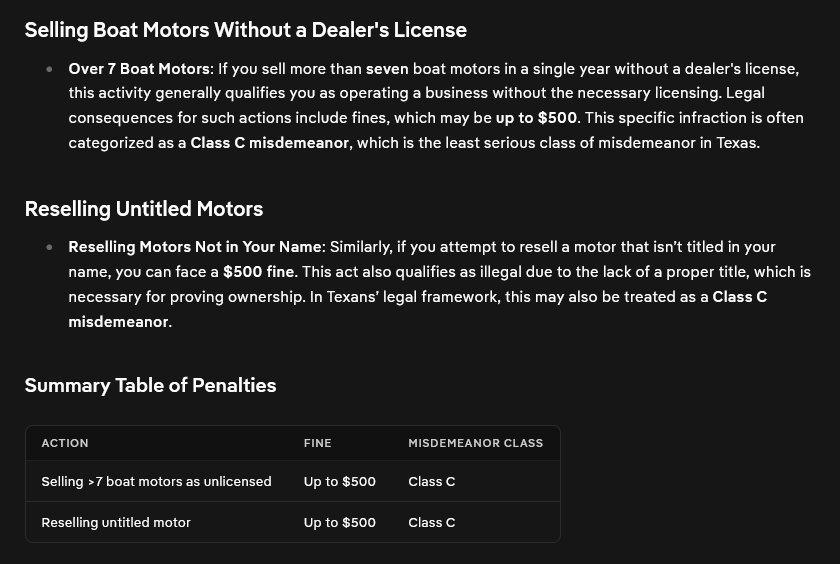Click the bullet before "Reselling Motors Not in Your Name"

pos(49,247)
